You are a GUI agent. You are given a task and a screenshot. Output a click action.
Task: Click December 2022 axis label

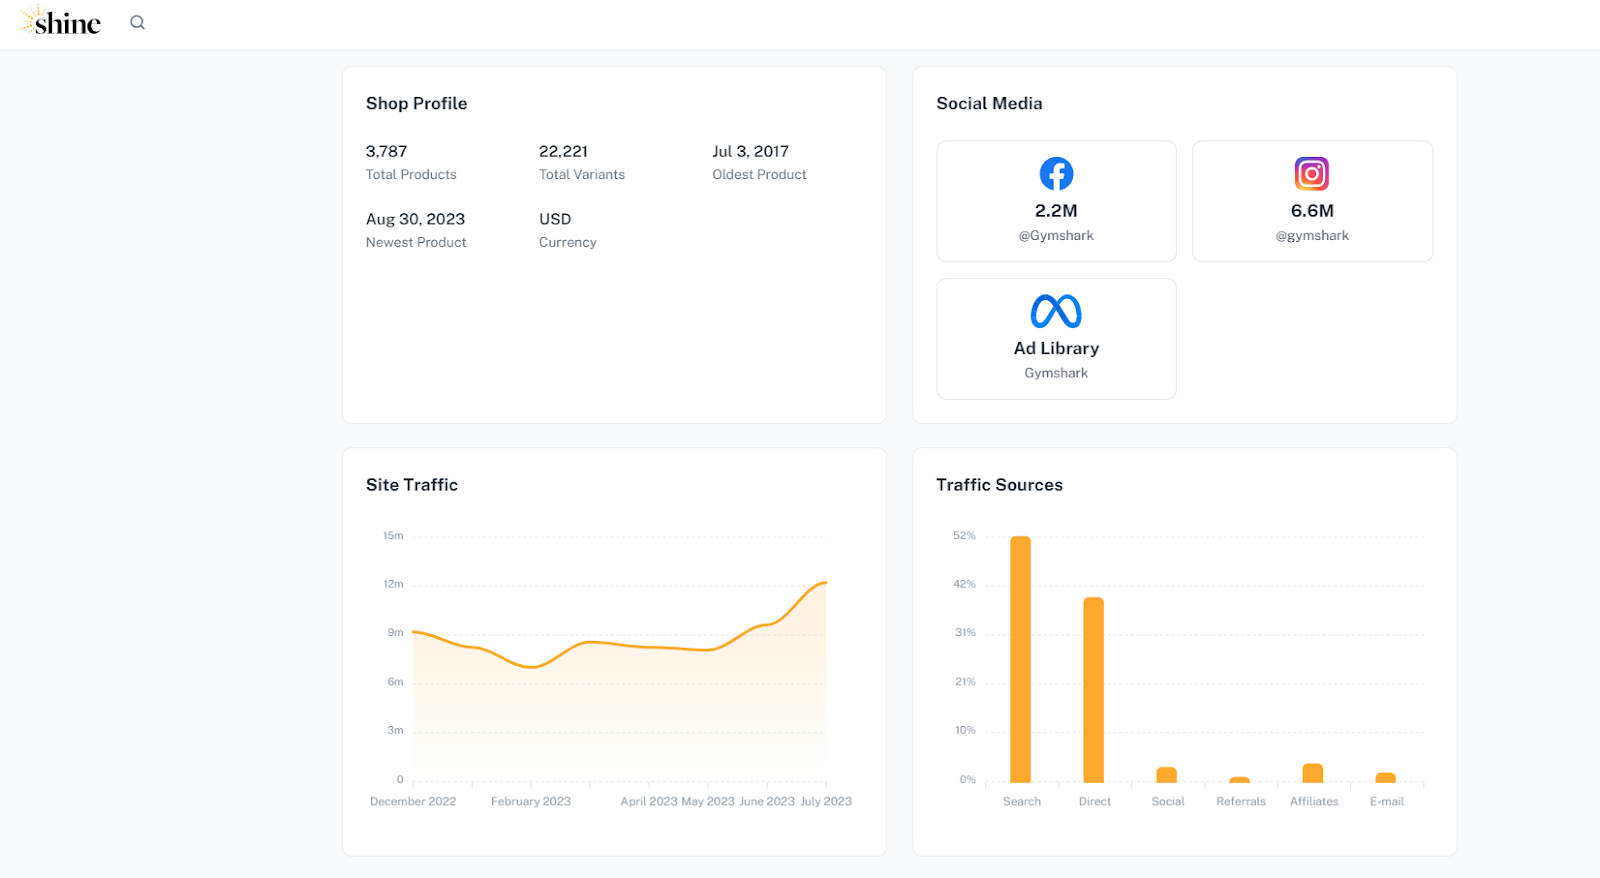coord(413,802)
